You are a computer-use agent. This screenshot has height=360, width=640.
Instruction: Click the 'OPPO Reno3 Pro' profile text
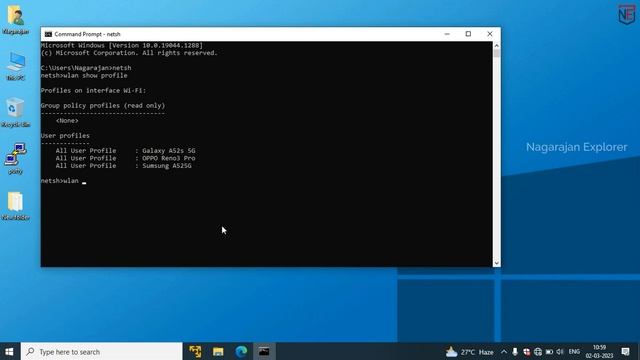click(169, 158)
